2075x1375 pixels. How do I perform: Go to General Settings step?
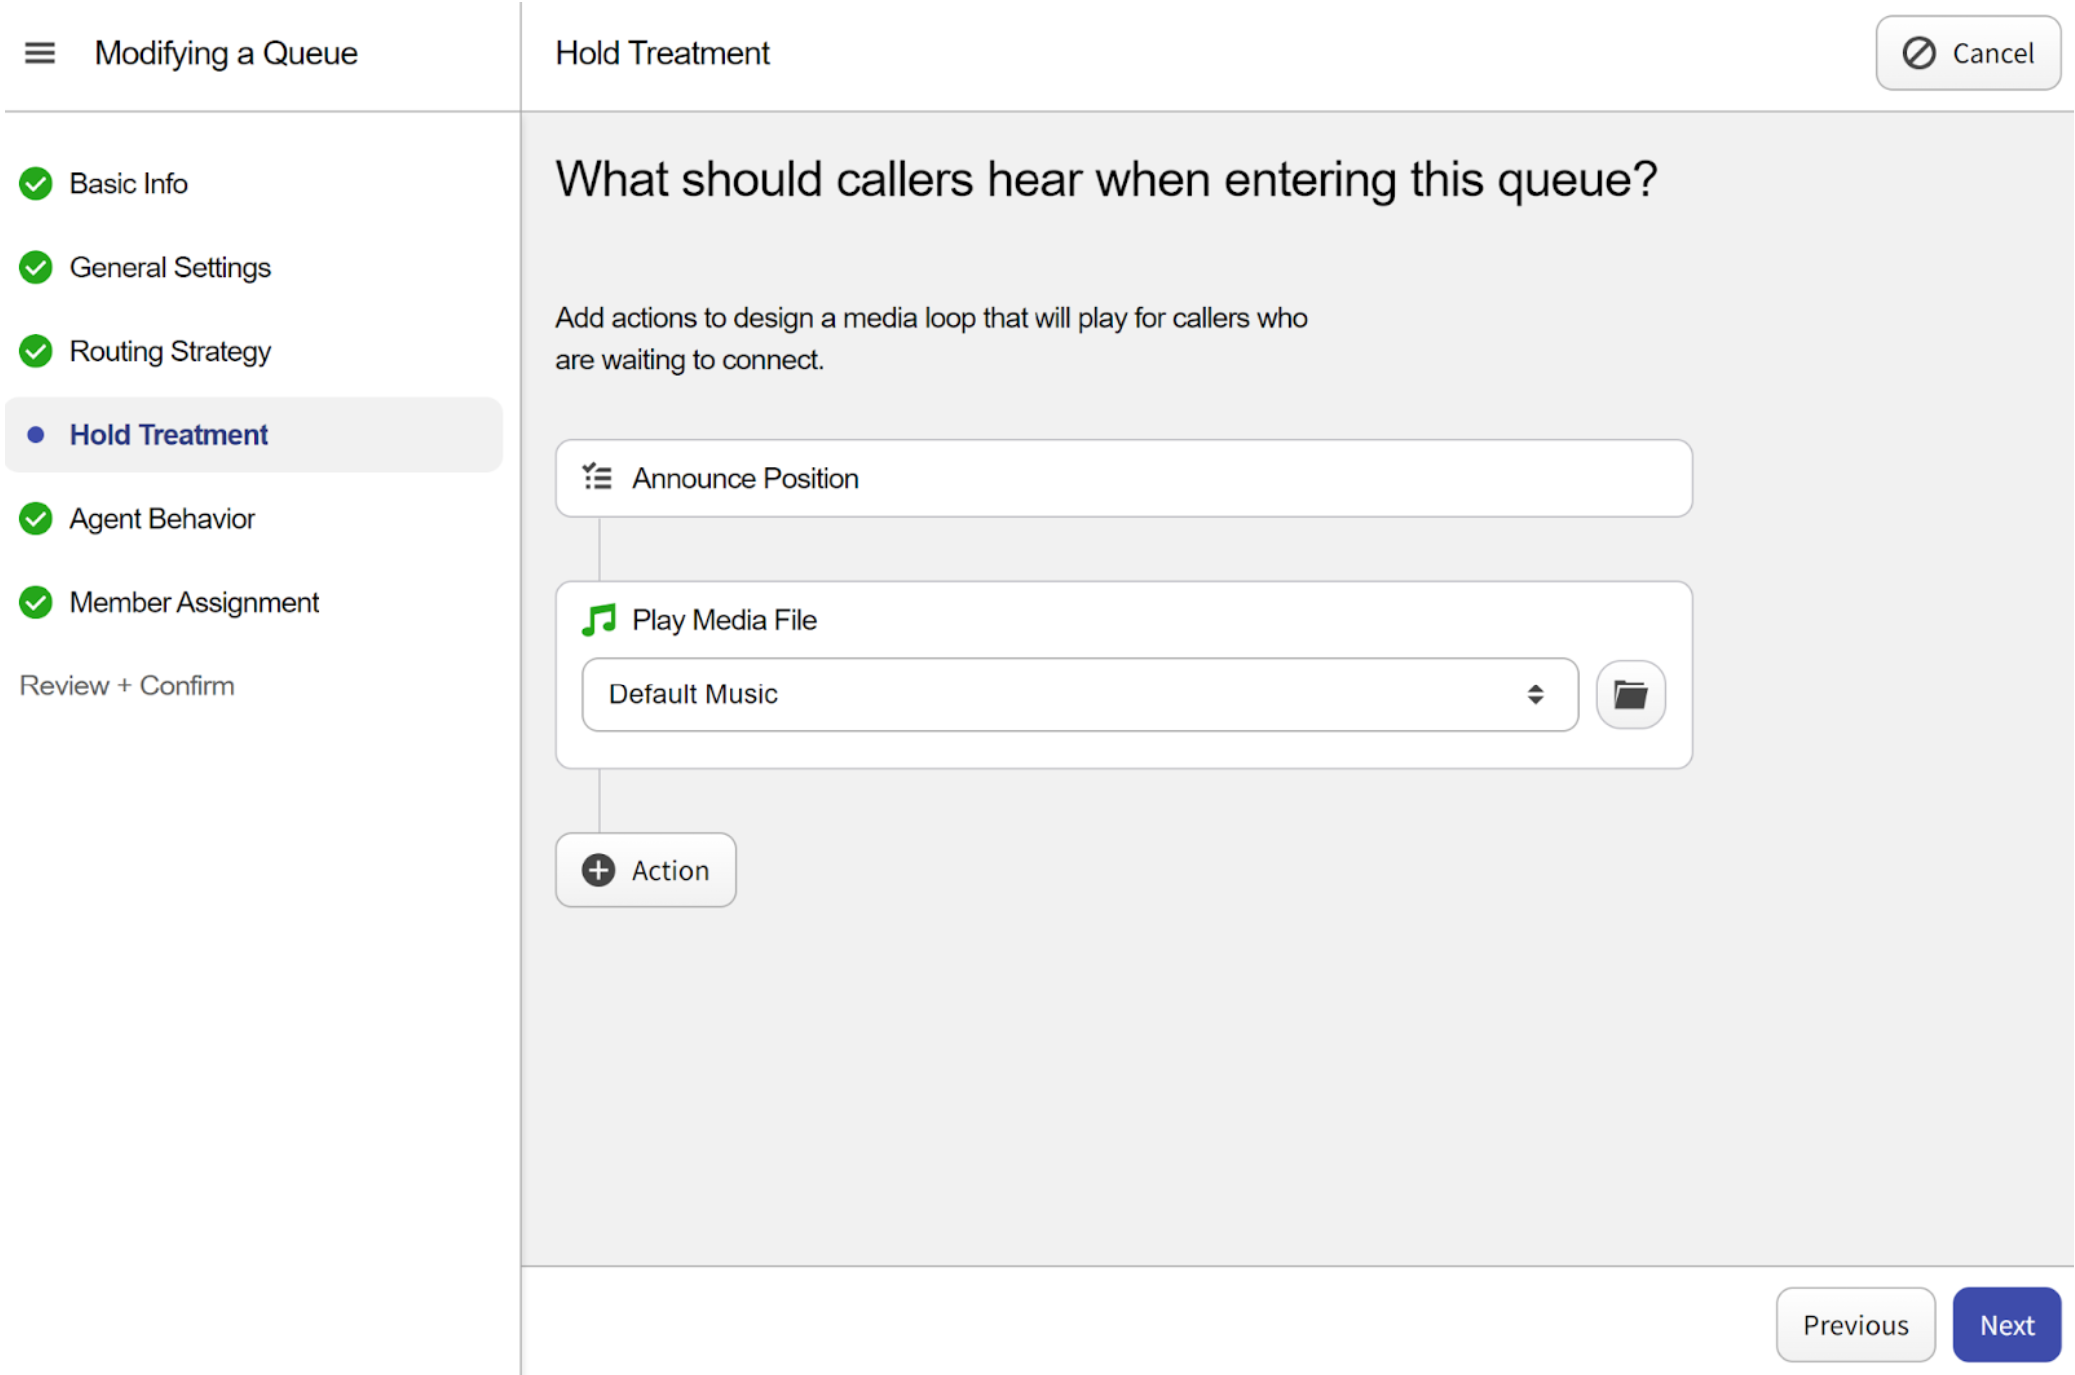(x=170, y=267)
